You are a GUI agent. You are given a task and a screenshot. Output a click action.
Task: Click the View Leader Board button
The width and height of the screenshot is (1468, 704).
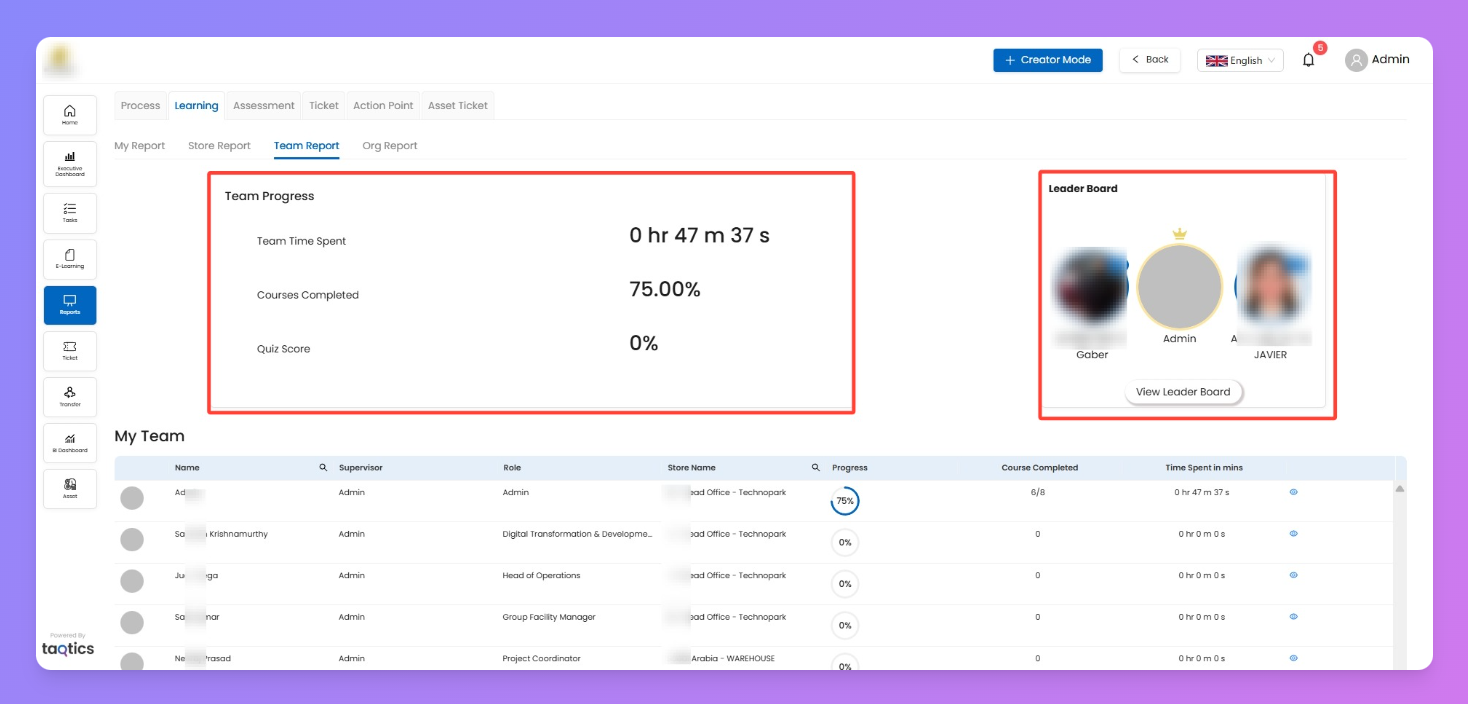pos(1183,392)
